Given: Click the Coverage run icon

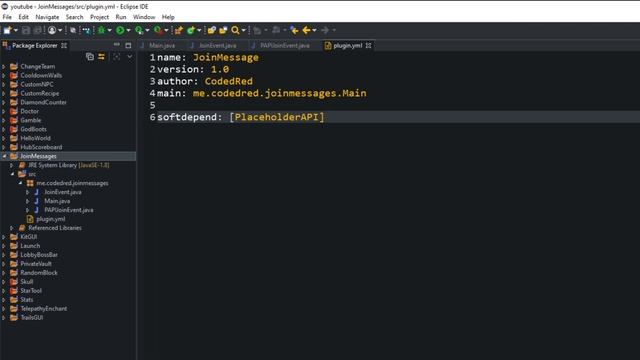Looking at the screenshot, I should (x=139, y=30).
